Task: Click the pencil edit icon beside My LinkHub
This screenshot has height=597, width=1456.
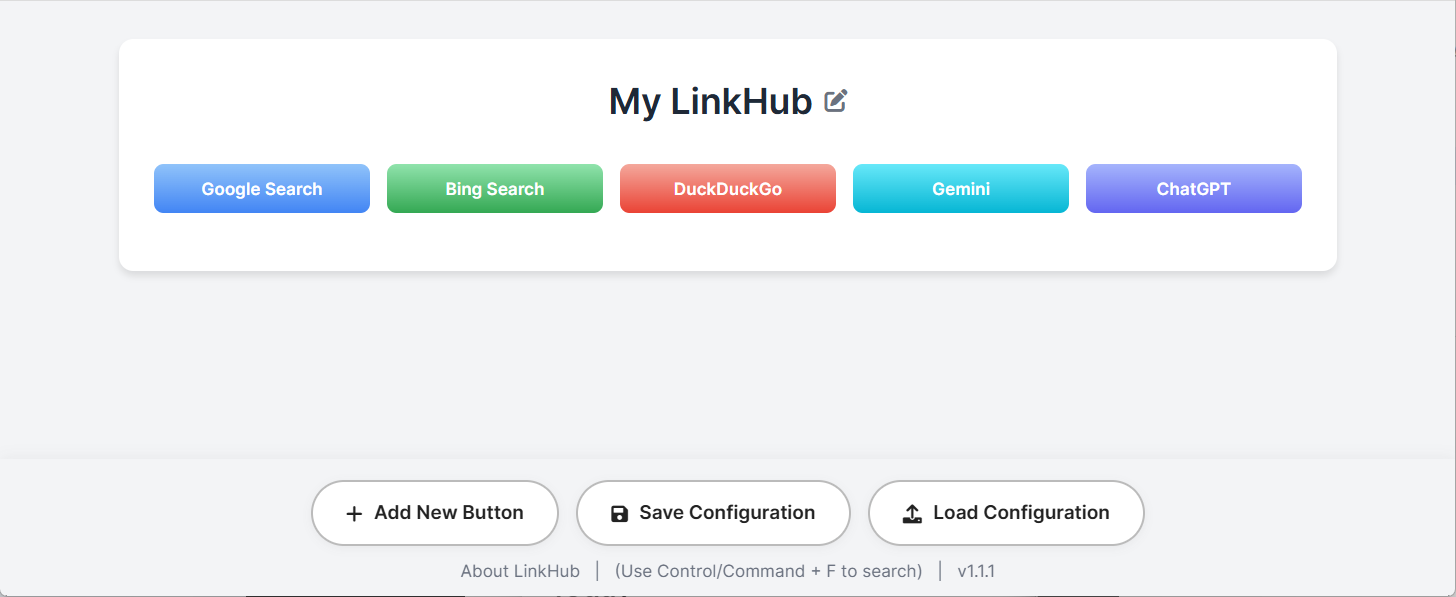Action: click(835, 101)
